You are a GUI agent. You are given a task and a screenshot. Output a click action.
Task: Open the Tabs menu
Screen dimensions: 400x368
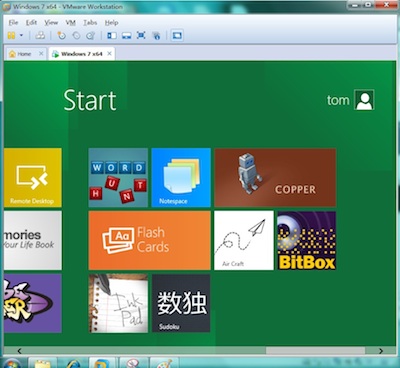click(x=90, y=23)
